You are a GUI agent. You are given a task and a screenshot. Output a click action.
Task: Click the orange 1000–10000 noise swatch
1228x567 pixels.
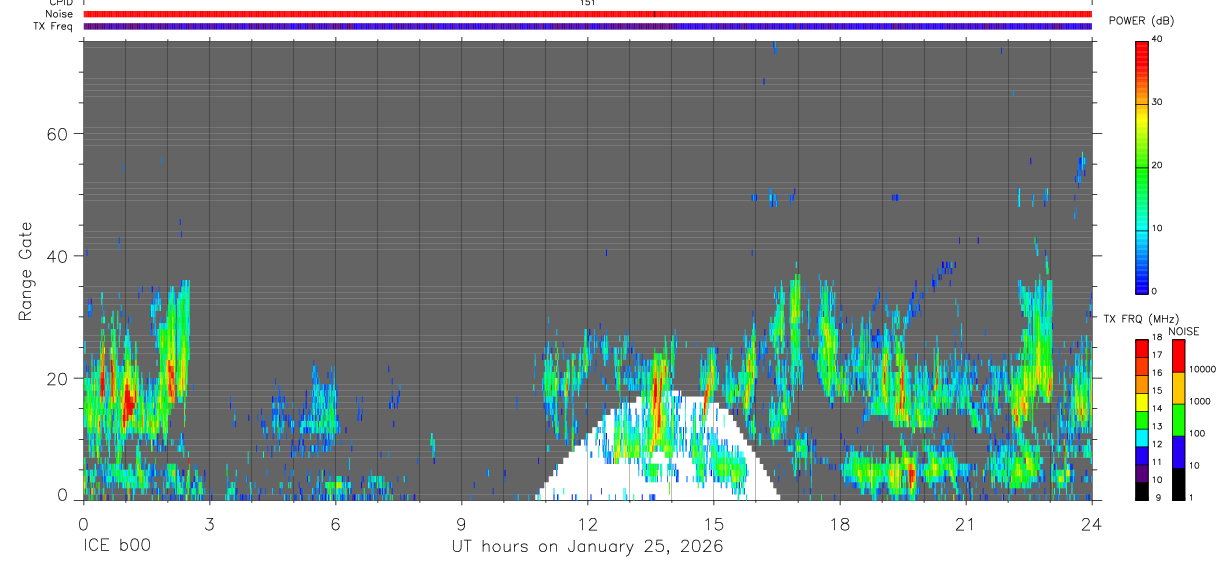pyautogui.click(x=1178, y=388)
